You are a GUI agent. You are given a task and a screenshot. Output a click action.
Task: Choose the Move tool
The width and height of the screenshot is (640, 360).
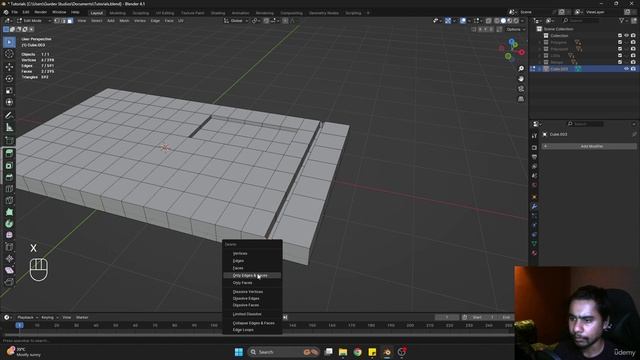(9, 67)
